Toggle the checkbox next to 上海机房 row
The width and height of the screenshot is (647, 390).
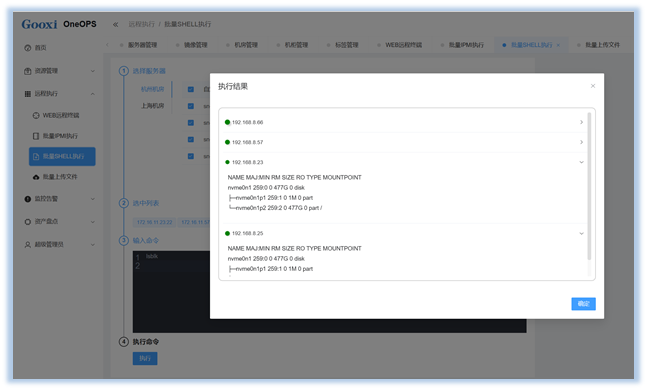pos(191,106)
